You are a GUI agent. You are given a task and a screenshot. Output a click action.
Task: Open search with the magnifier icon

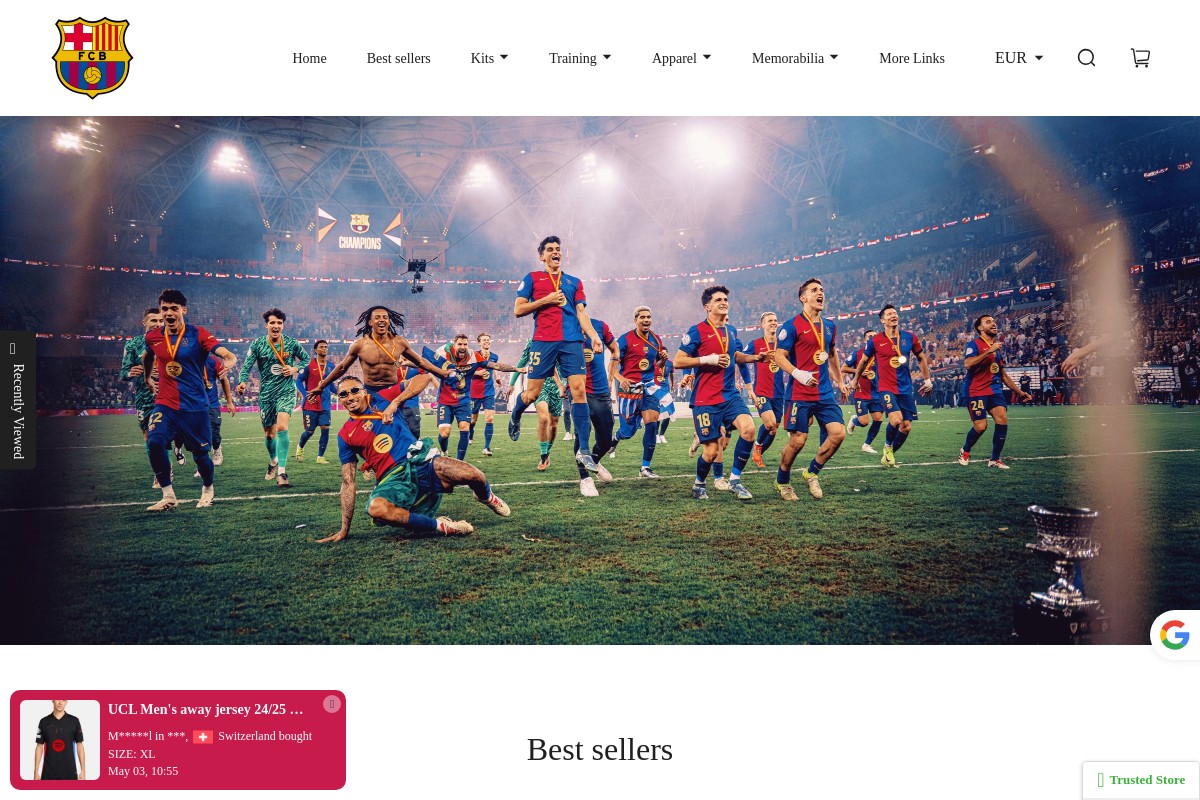click(x=1086, y=58)
